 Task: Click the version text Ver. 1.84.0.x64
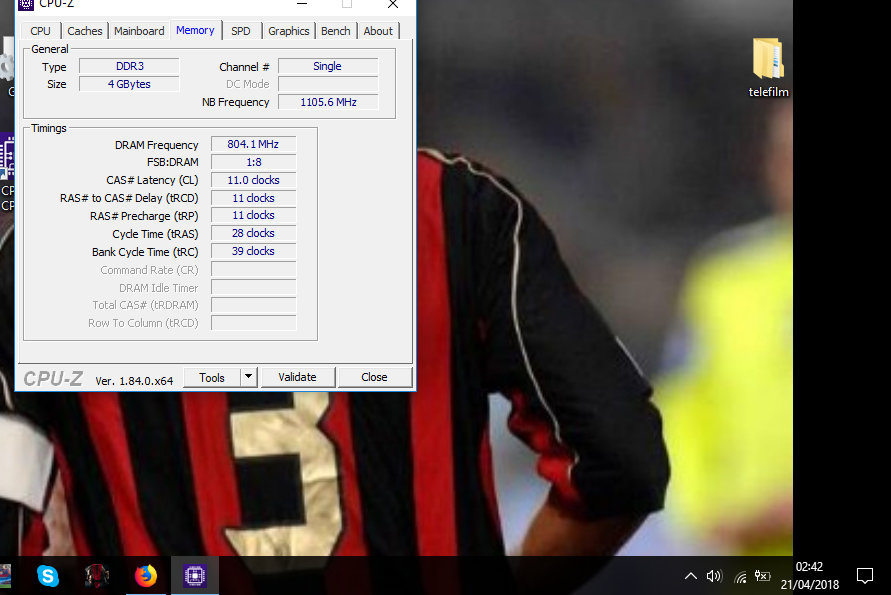point(134,381)
